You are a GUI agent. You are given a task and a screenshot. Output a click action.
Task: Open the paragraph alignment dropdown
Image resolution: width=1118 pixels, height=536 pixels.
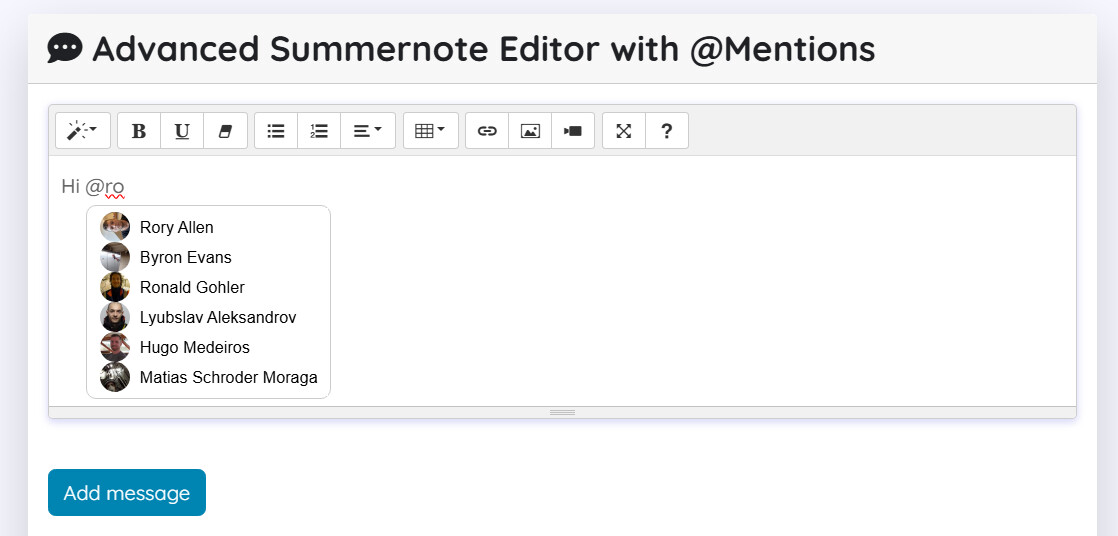pos(368,130)
